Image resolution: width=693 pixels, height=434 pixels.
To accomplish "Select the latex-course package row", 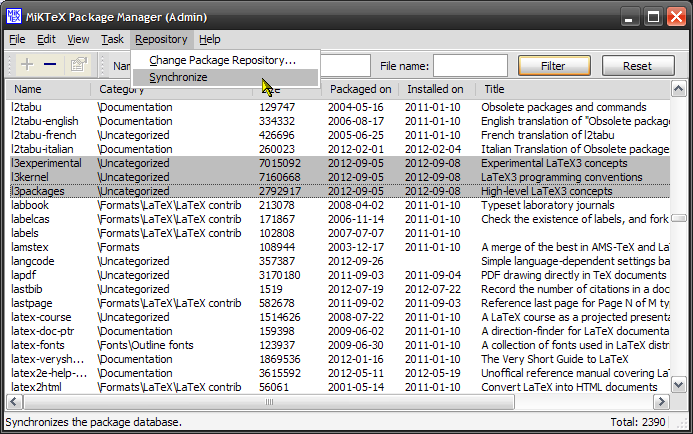I will coord(338,317).
